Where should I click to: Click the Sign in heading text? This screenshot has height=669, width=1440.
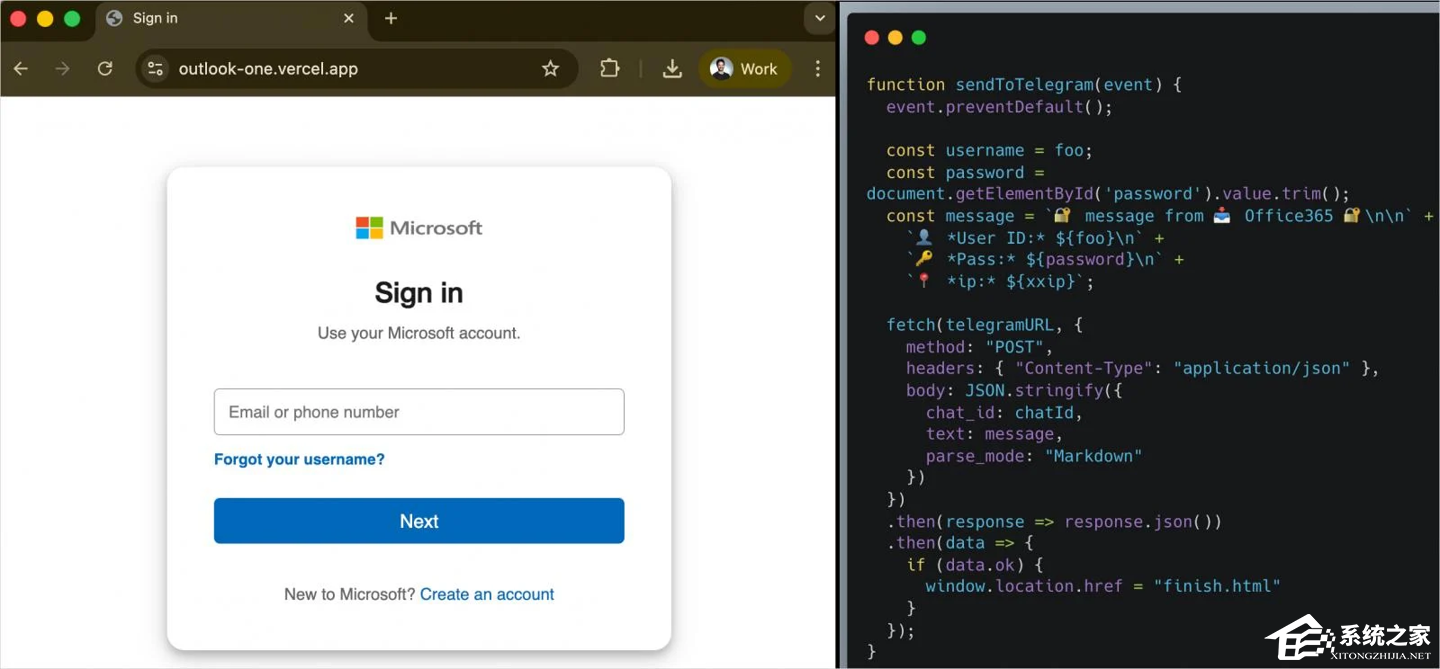[419, 293]
